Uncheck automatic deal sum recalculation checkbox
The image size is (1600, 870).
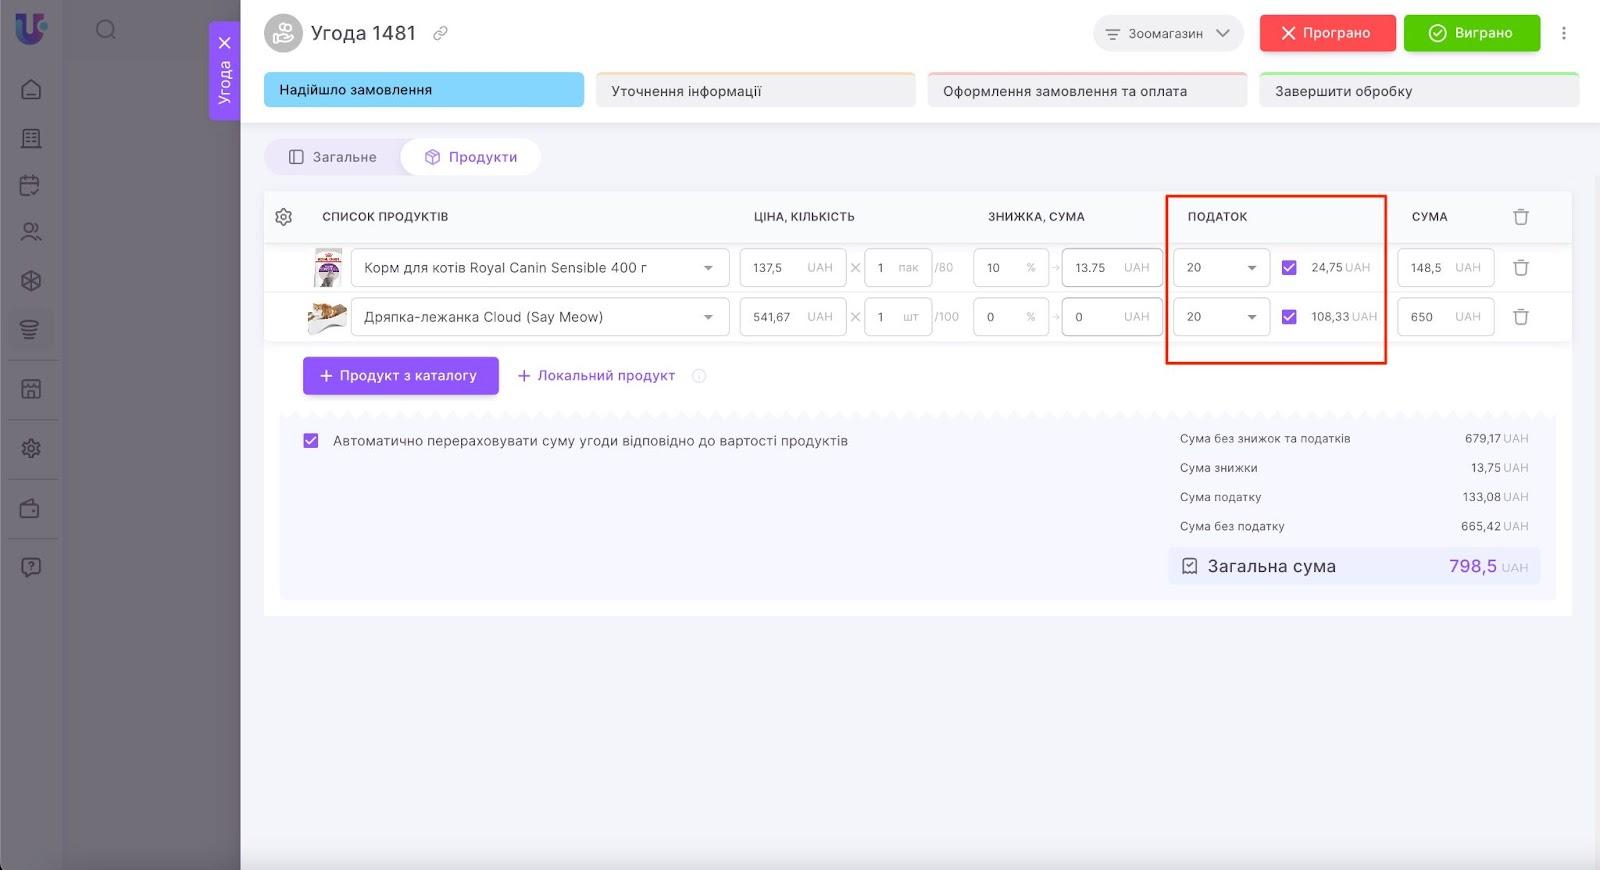311,441
